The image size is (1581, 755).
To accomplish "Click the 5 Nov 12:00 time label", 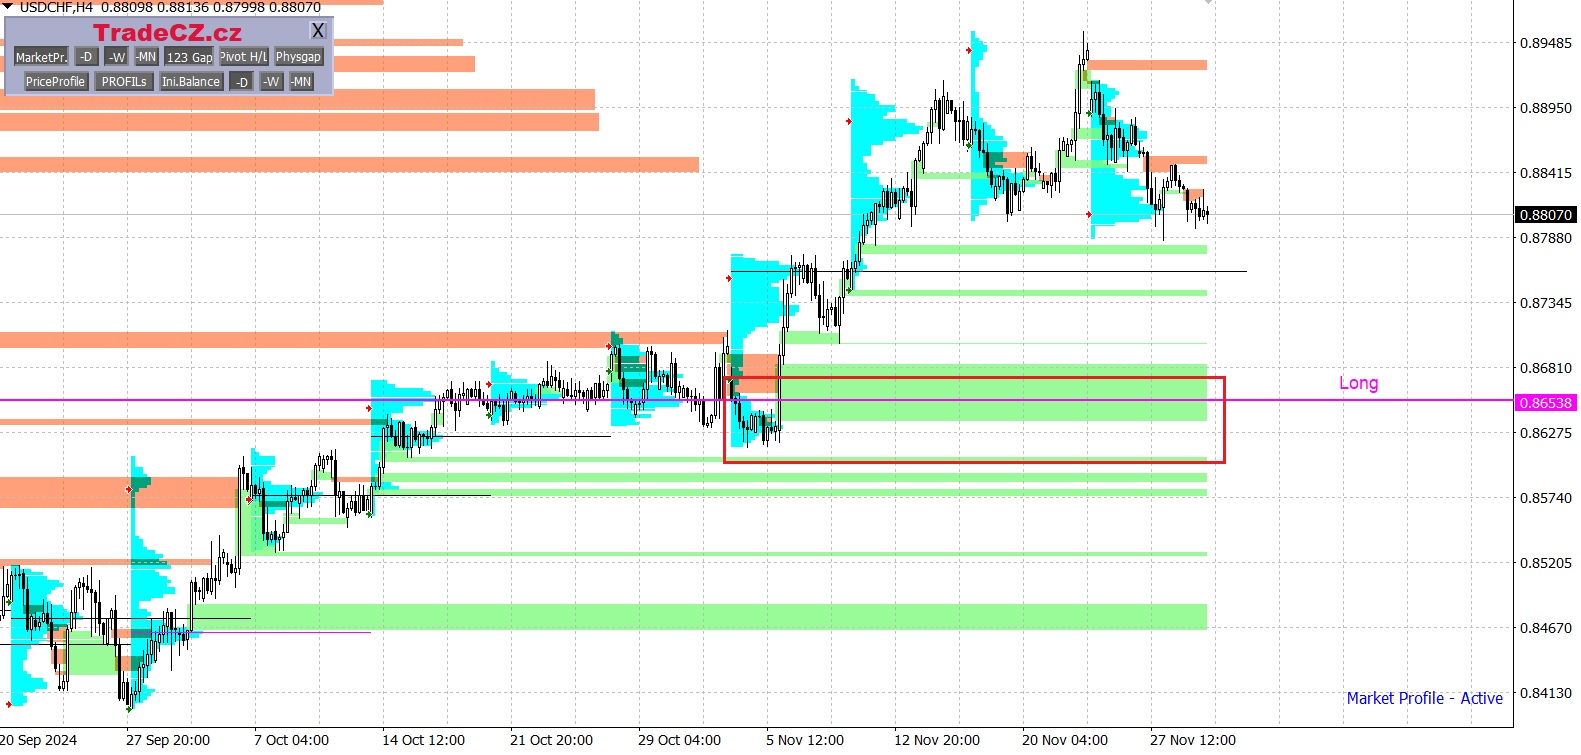I will click(805, 740).
